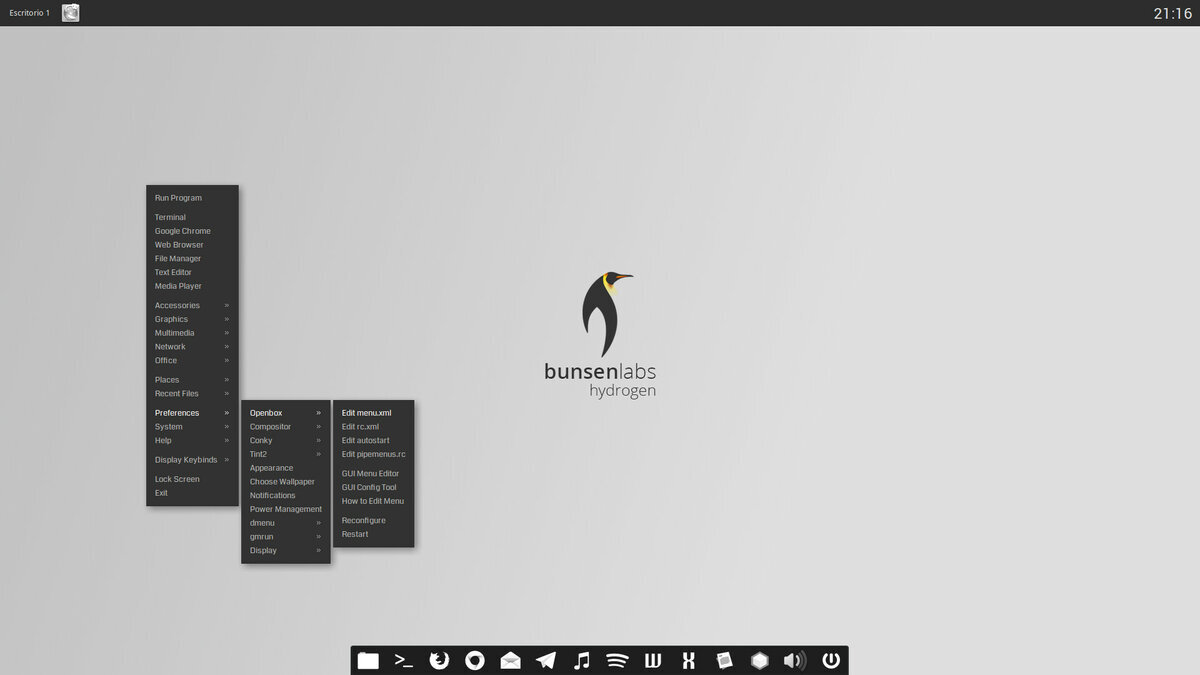Launch the music player from the dock
The width and height of the screenshot is (1200, 675).
point(581,660)
